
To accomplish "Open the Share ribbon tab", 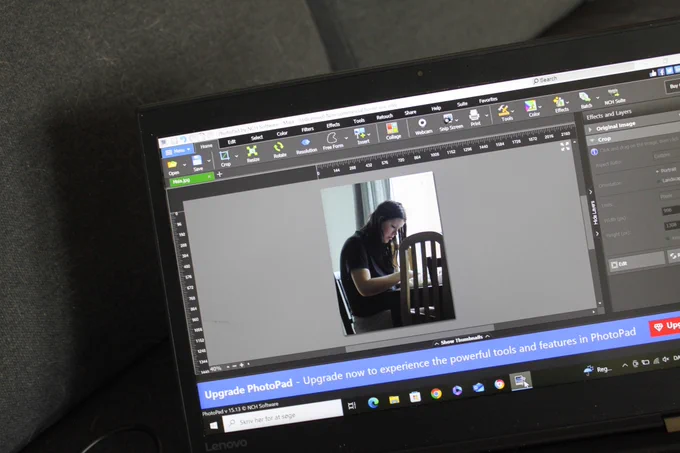I will tap(410, 112).
